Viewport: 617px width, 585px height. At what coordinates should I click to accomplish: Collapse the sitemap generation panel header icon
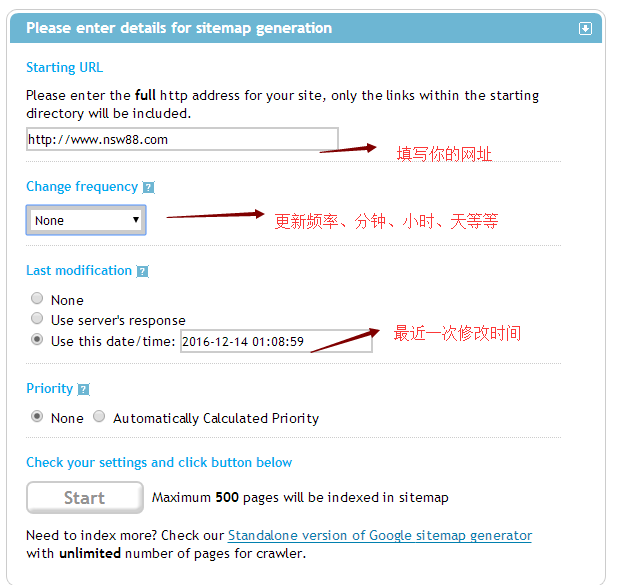585,29
